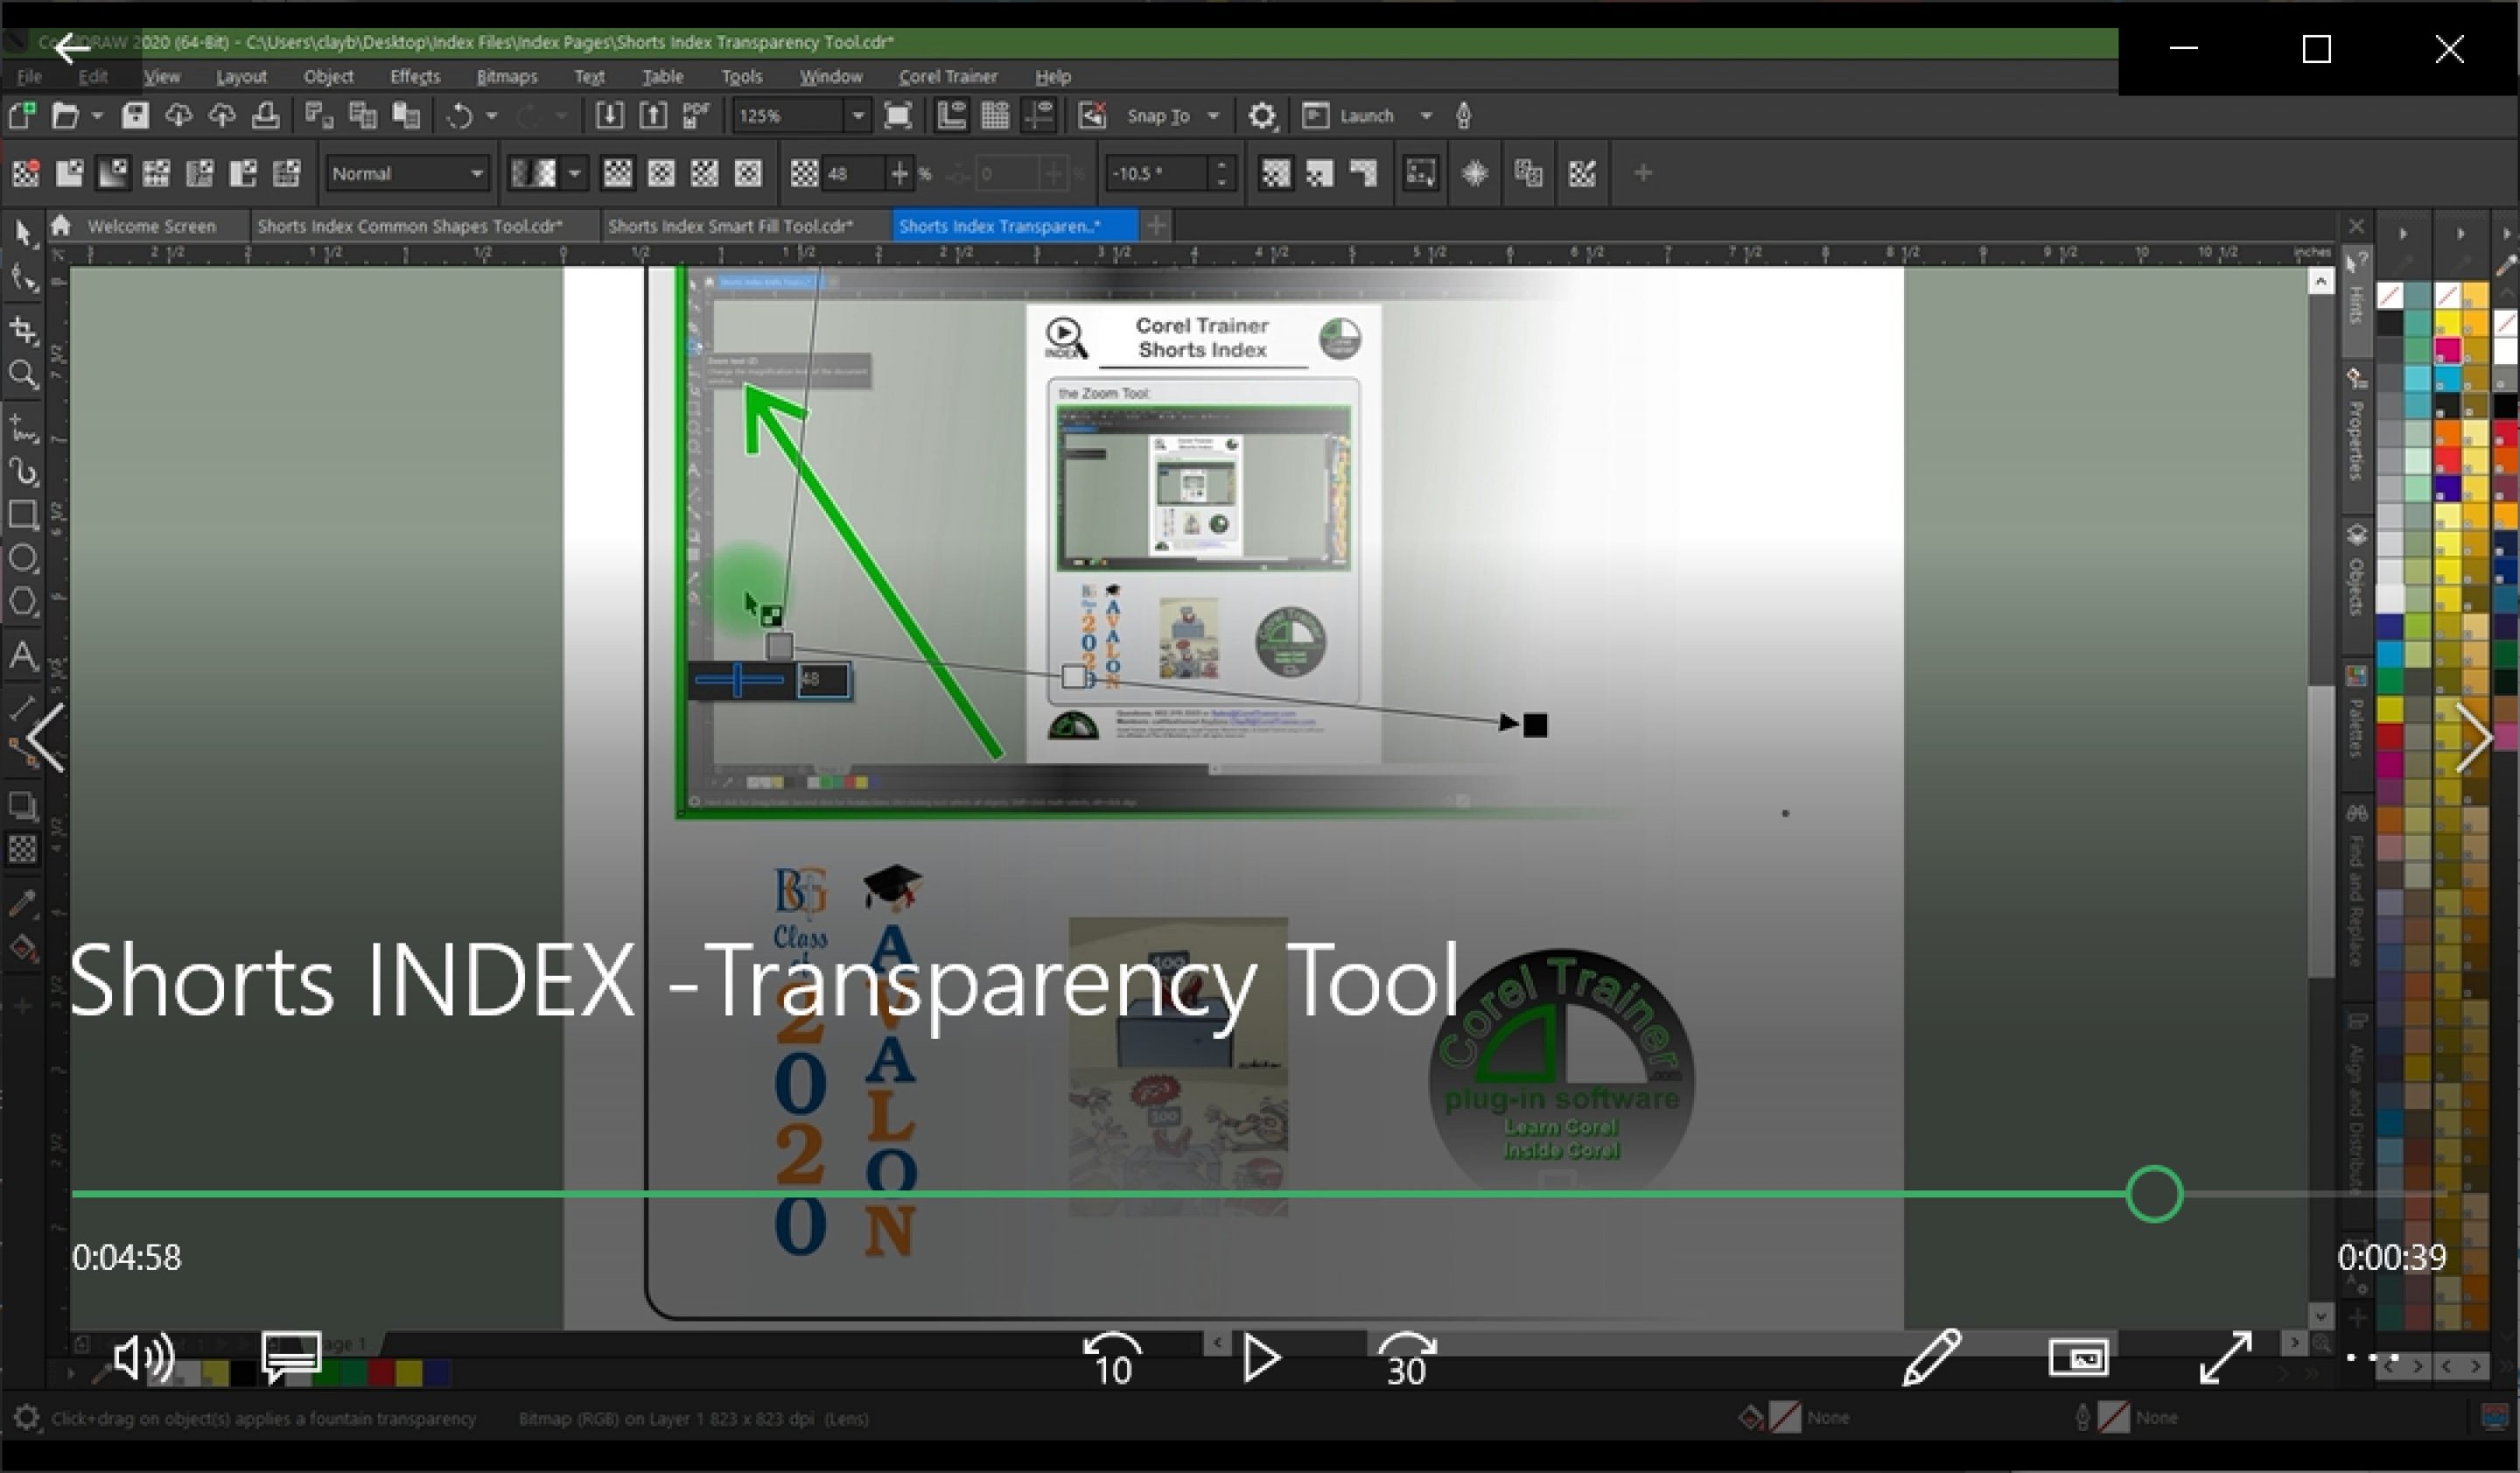
Task: Toggle Show rulers button
Action: (951, 116)
